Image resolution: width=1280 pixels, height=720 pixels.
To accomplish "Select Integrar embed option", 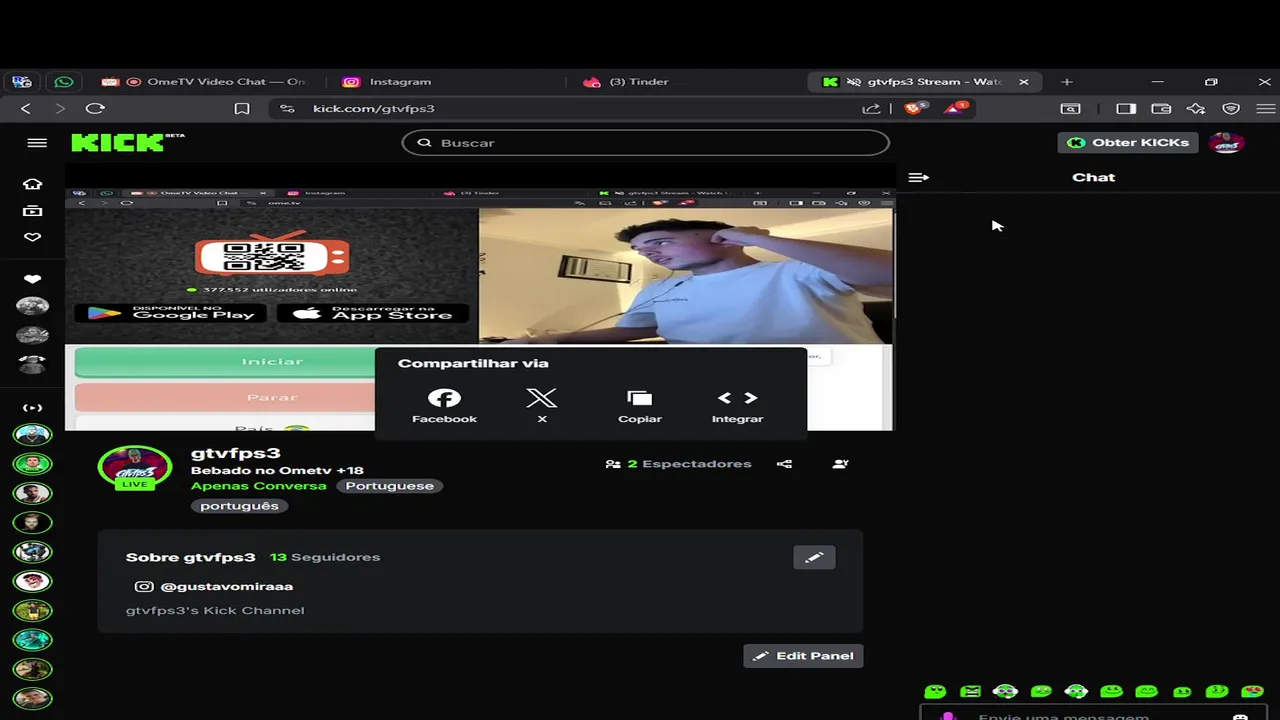I will point(737,405).
